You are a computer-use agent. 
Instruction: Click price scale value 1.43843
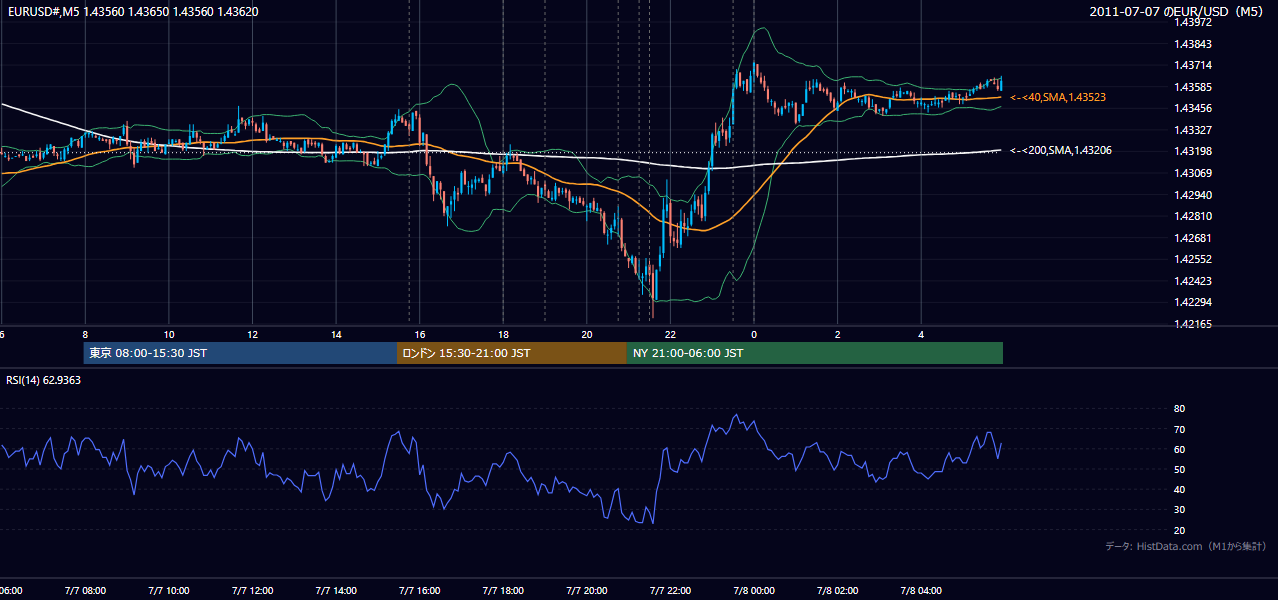pyautogui.click(x=1193, y=44)
